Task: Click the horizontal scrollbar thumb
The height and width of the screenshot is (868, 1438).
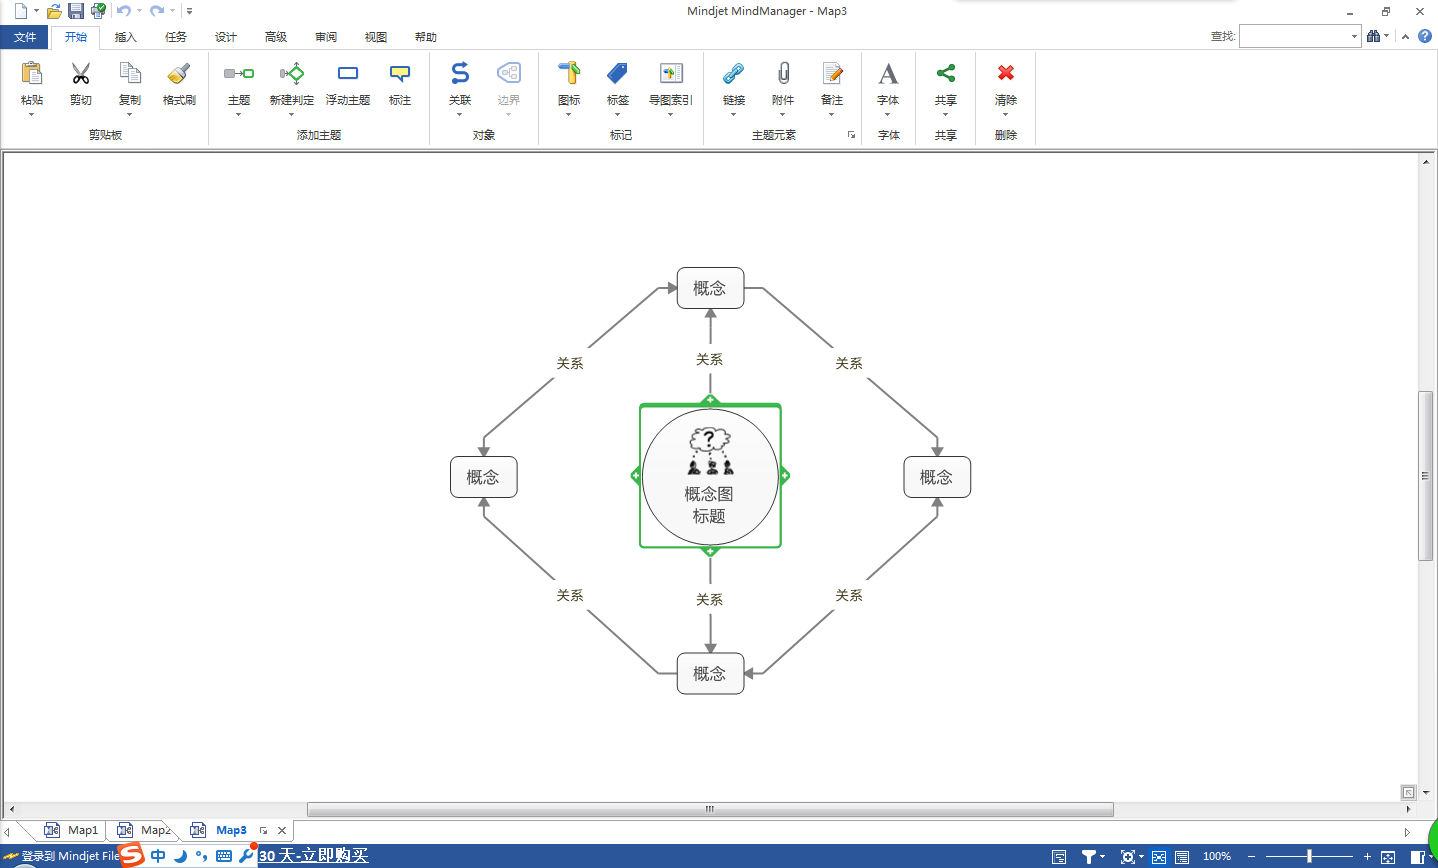Action: [x=710, y=810]
